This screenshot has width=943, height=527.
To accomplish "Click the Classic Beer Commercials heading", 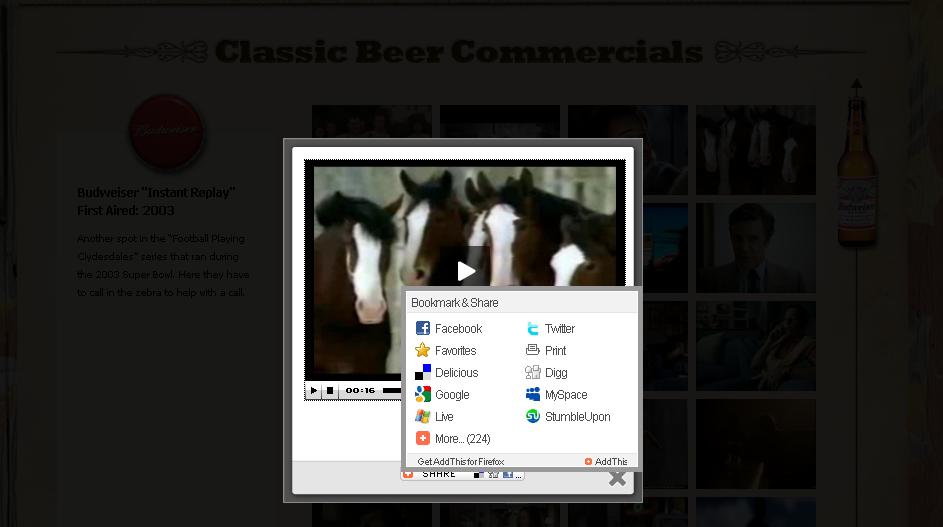I will [x=459, y=52].
